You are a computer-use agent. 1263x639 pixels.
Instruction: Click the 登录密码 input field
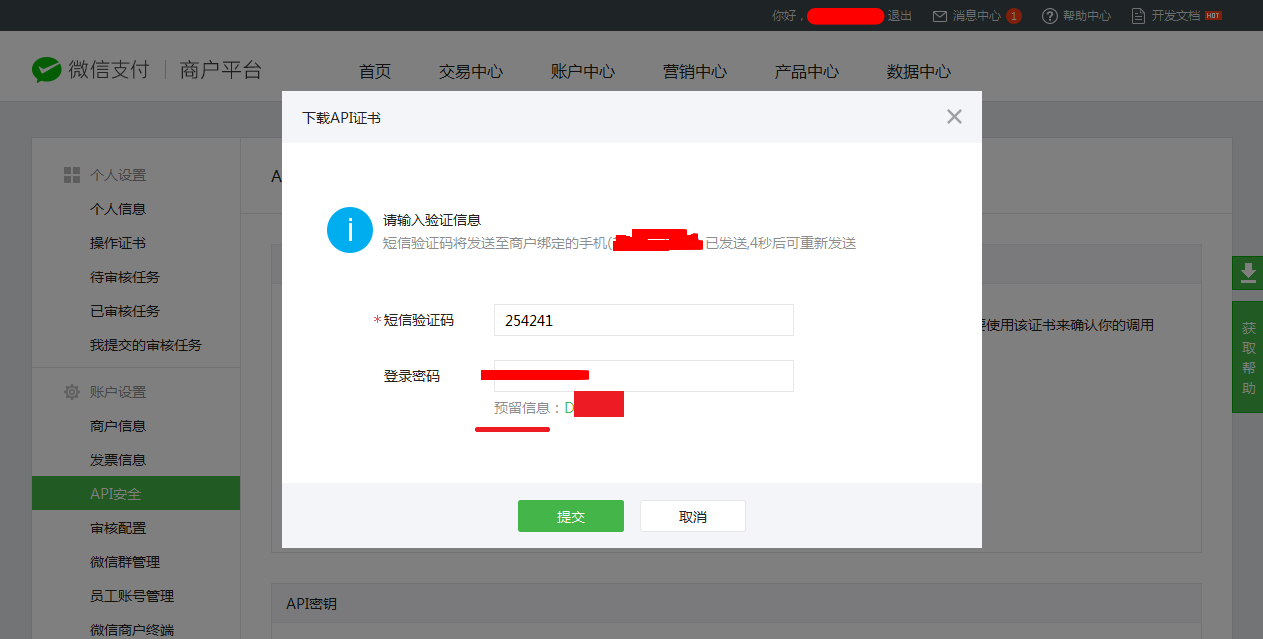coord(644,376)
